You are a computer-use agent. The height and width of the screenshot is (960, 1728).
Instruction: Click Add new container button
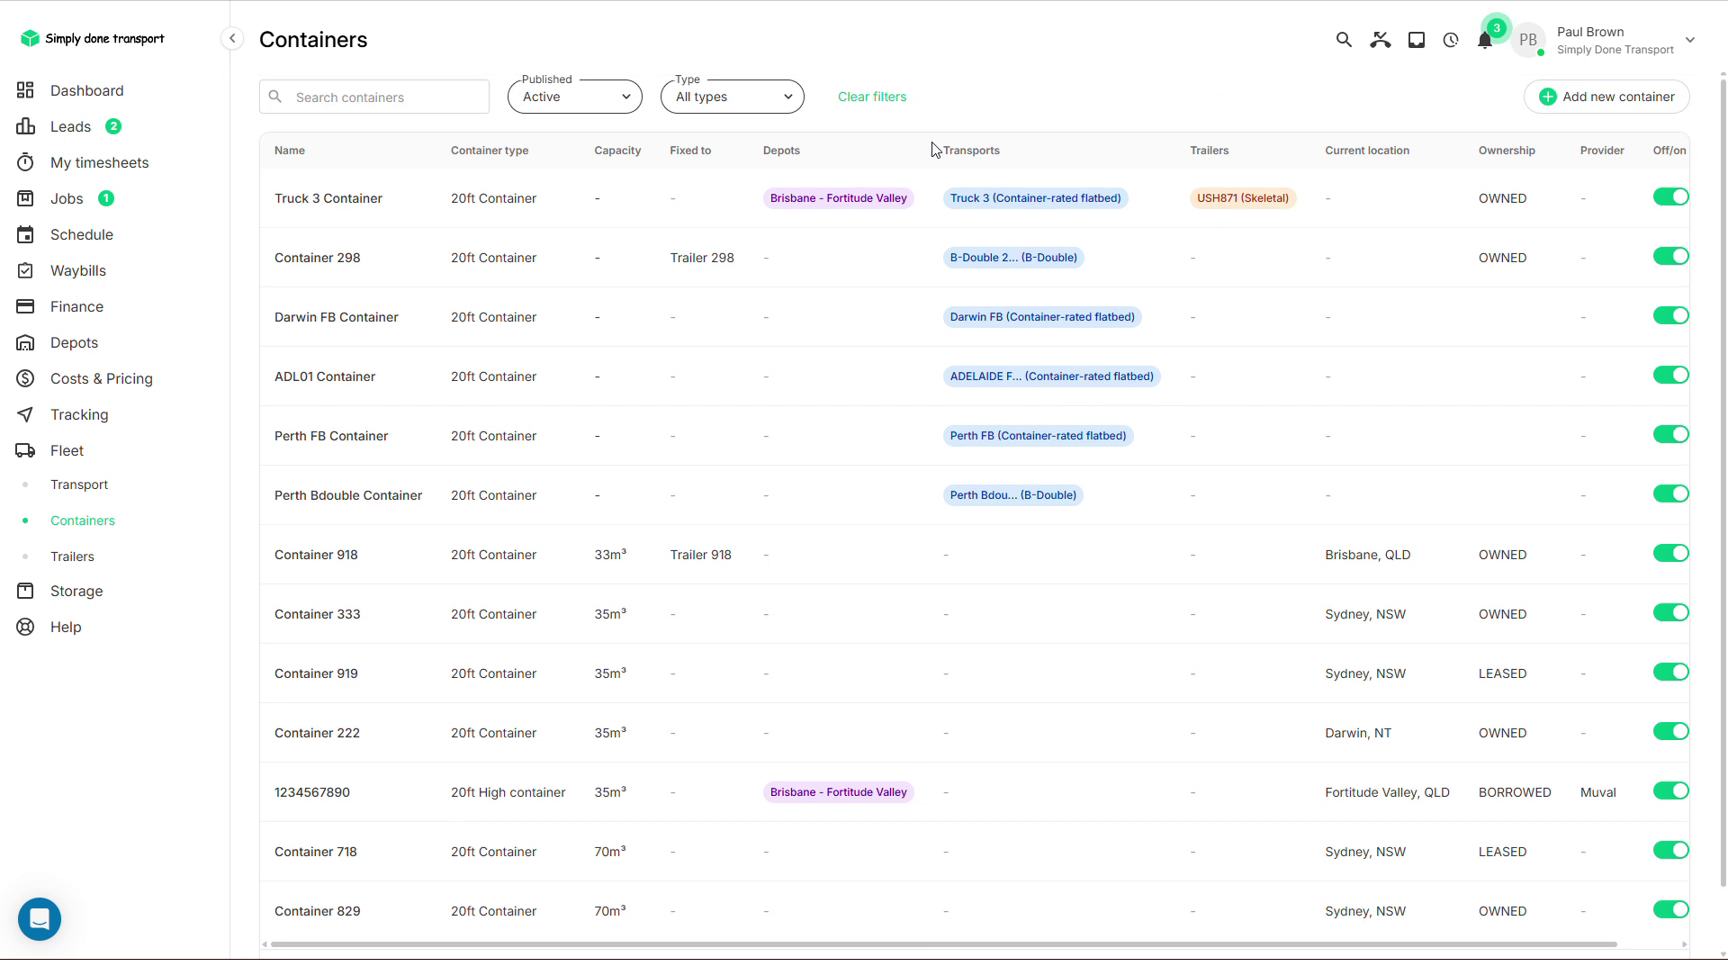coord(1607,97)
